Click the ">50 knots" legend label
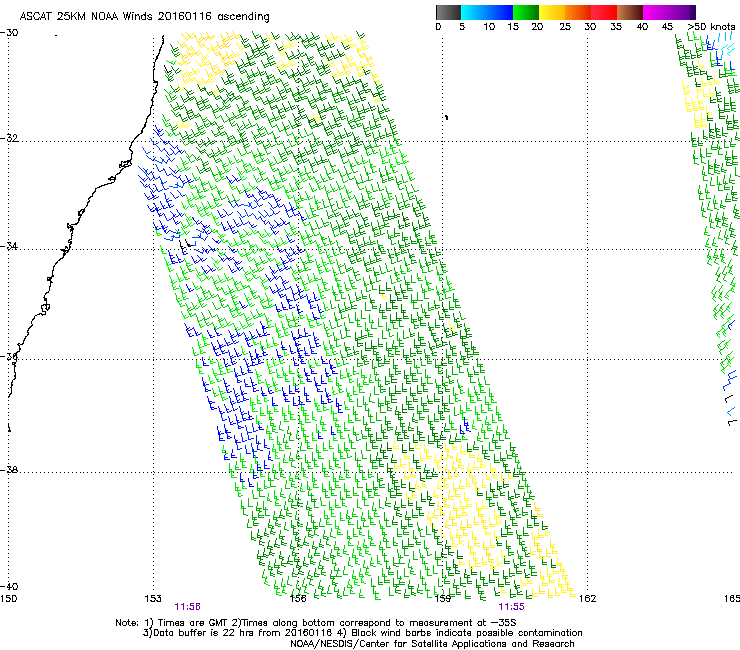Image resolution: width=740 pixels, height=650 pixels. (711, 27)
